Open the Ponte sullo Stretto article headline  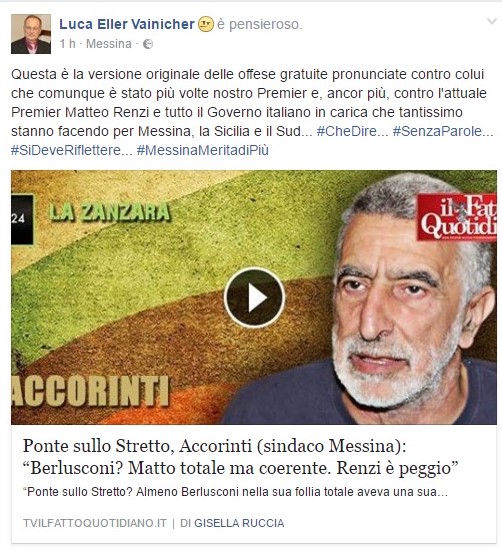(240, 457)
